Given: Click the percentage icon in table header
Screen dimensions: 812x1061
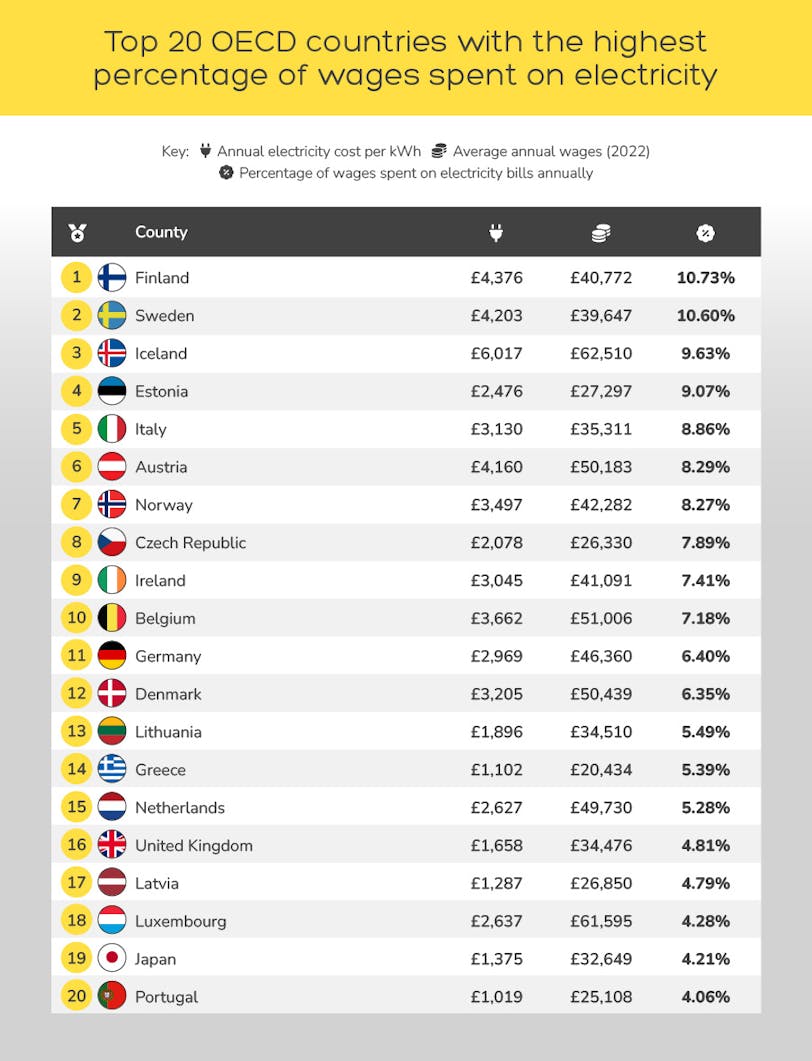Looking at the screenshot, I should point(705,233).
